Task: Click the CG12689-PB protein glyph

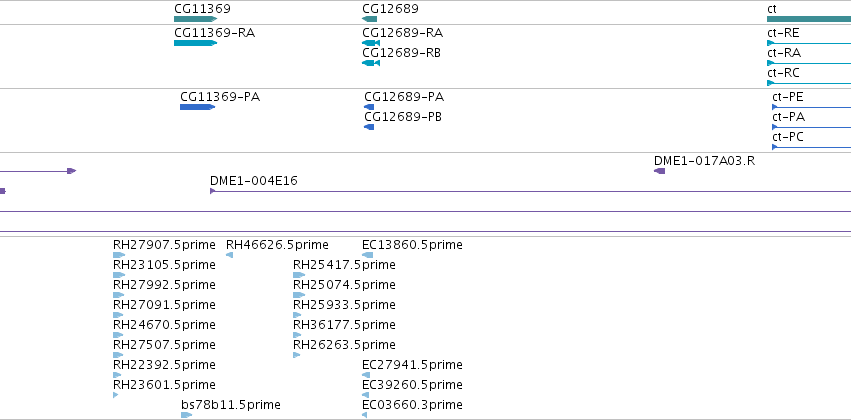Action: pos(369,127)
